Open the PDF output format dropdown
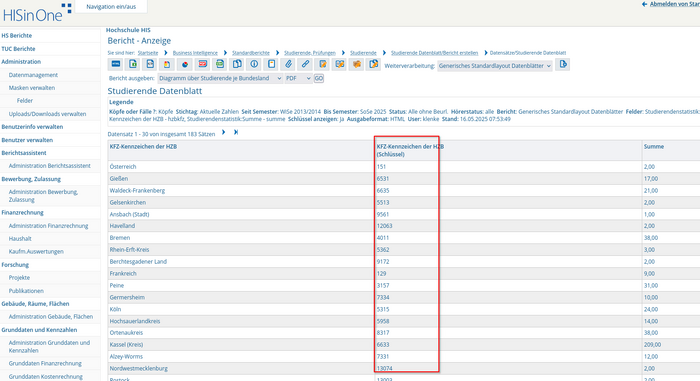The image size is (700, 381). click(298, 78)
